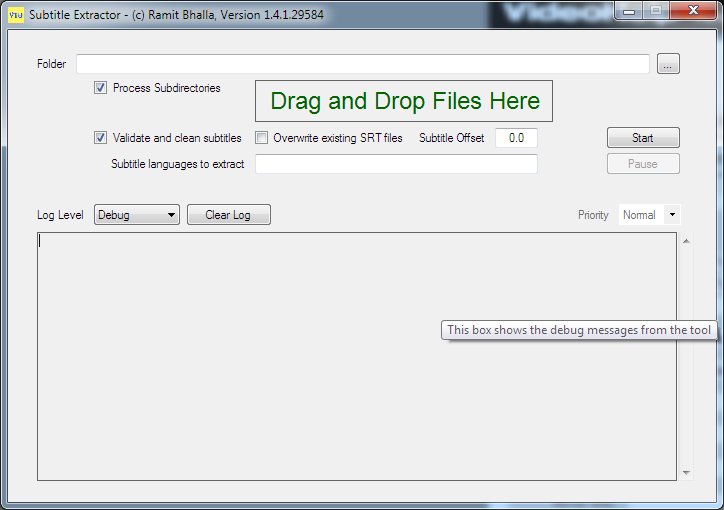Open the Priority dropdown
724x510 pixels.
(x=649, y=215)
